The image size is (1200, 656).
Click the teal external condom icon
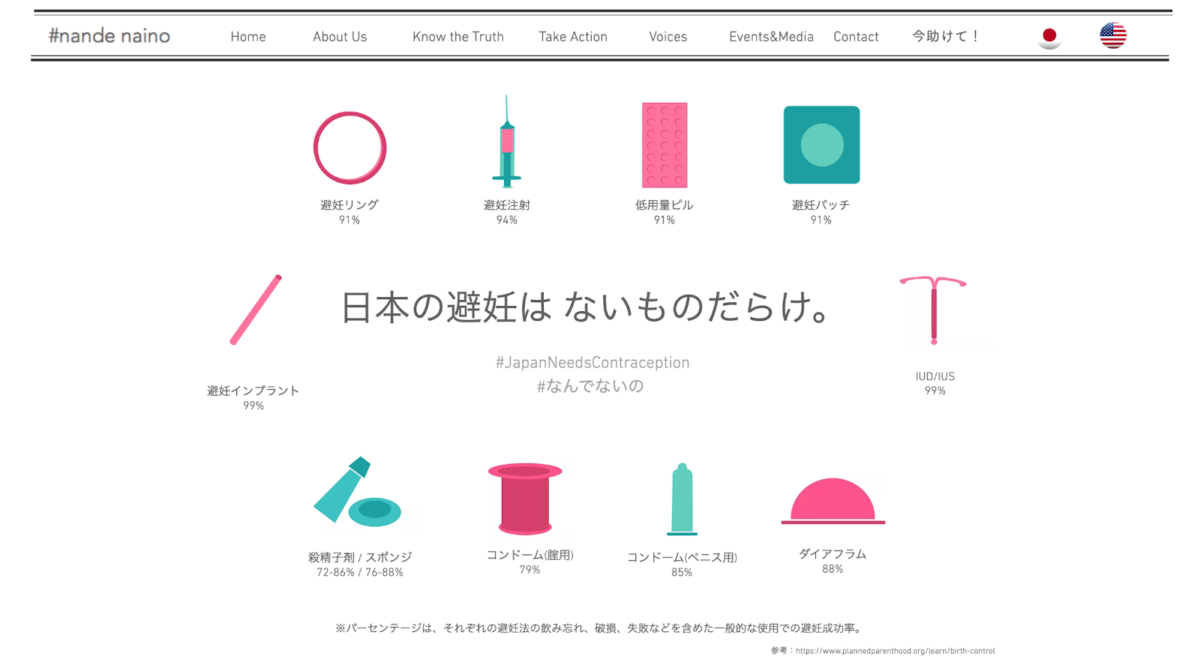point(681,500)
